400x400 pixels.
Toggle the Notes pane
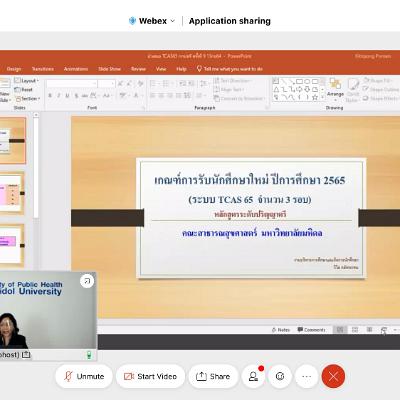click(x=281, y=330)
